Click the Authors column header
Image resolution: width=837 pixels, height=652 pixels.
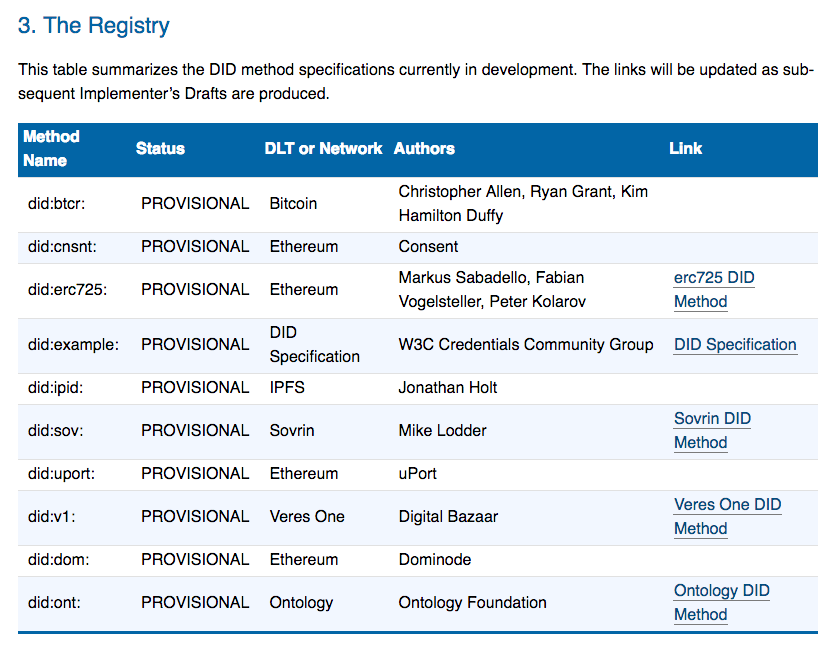coord(424,148)
